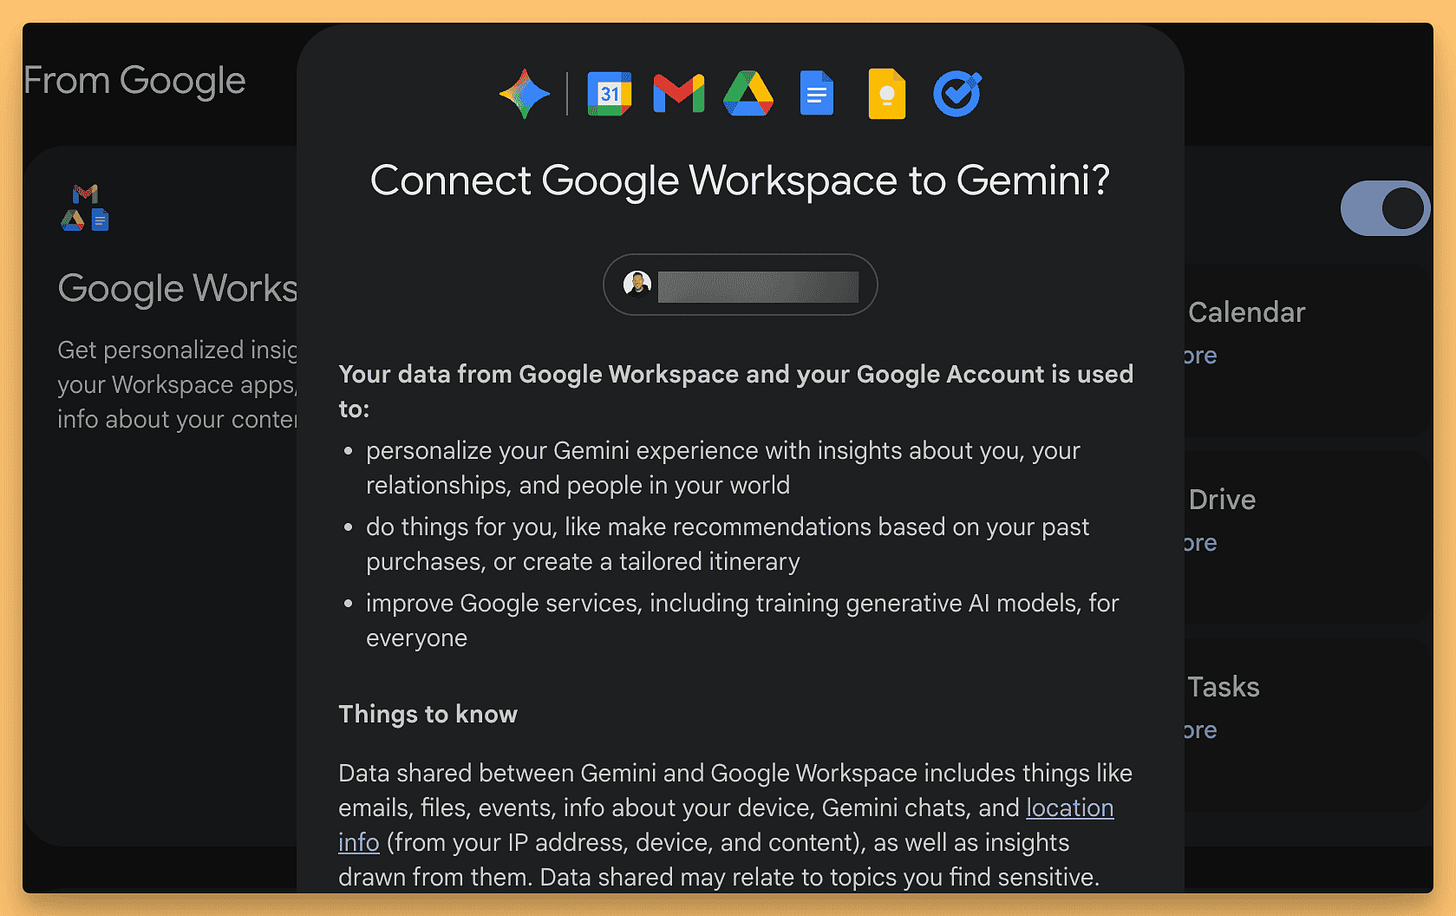The image size is (1456, 916).
Task: Click the link under Google Tasks in background
Action: pyautogui.click(x=1200, y=730)
